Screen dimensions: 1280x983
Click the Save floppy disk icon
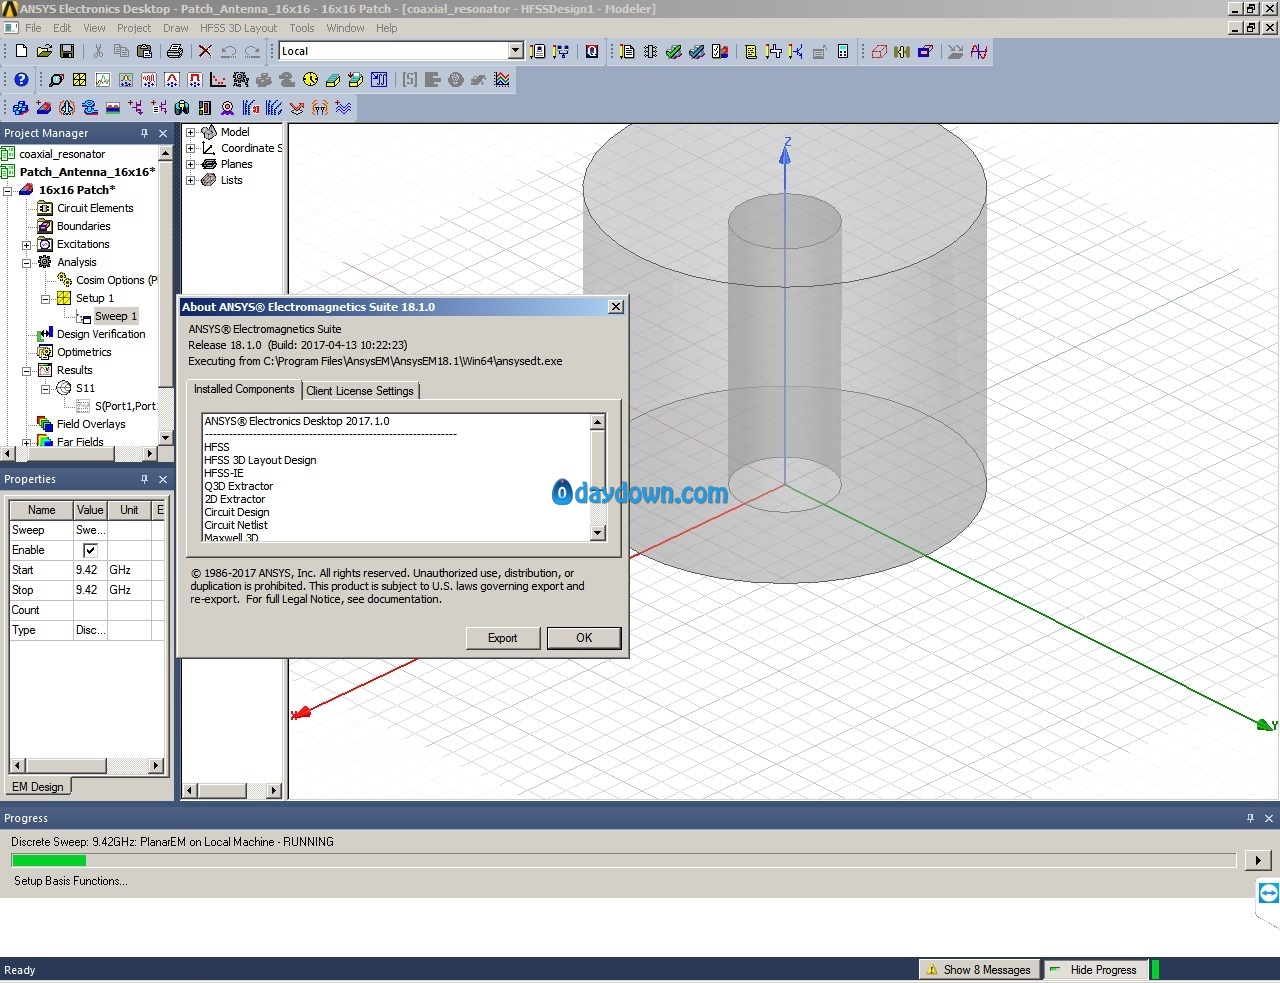tap(67, 51)
